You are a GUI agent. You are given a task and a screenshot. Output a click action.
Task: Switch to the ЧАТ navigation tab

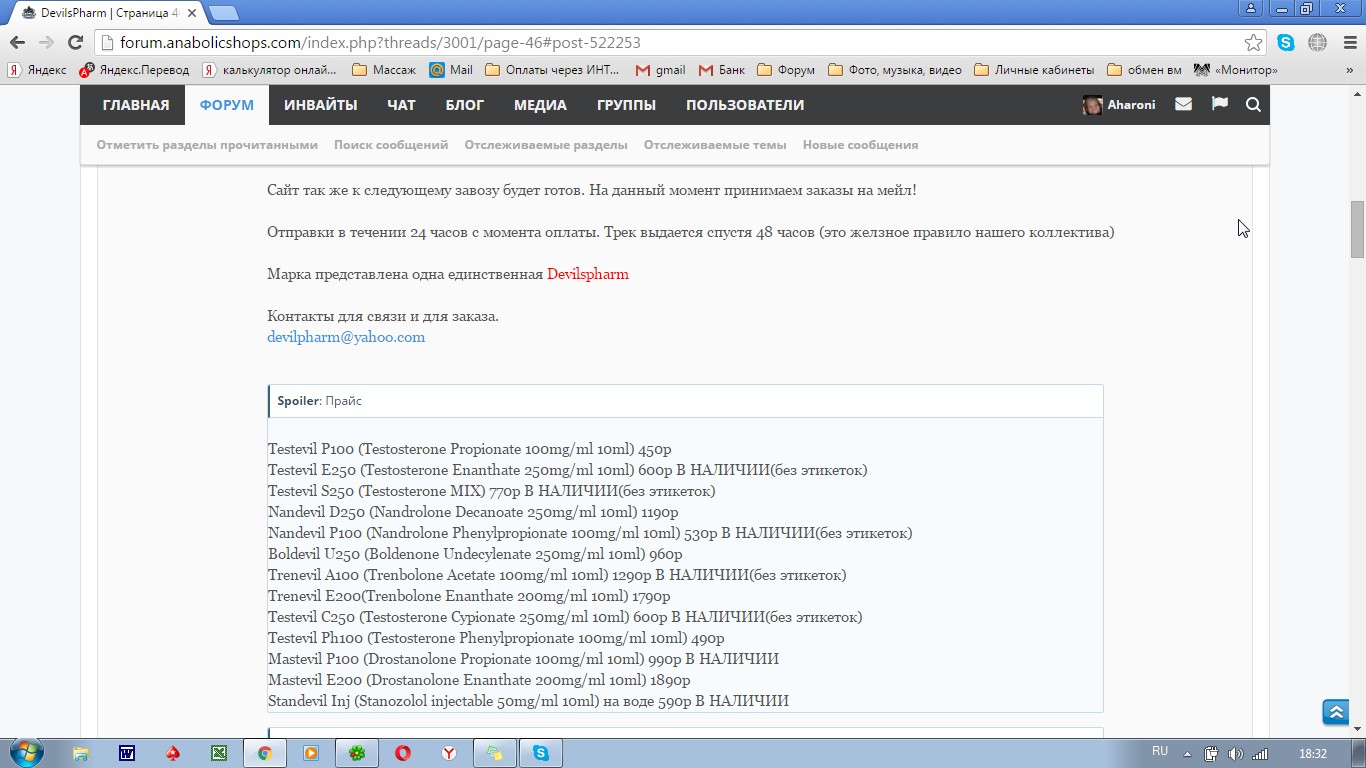pos(401,105)
